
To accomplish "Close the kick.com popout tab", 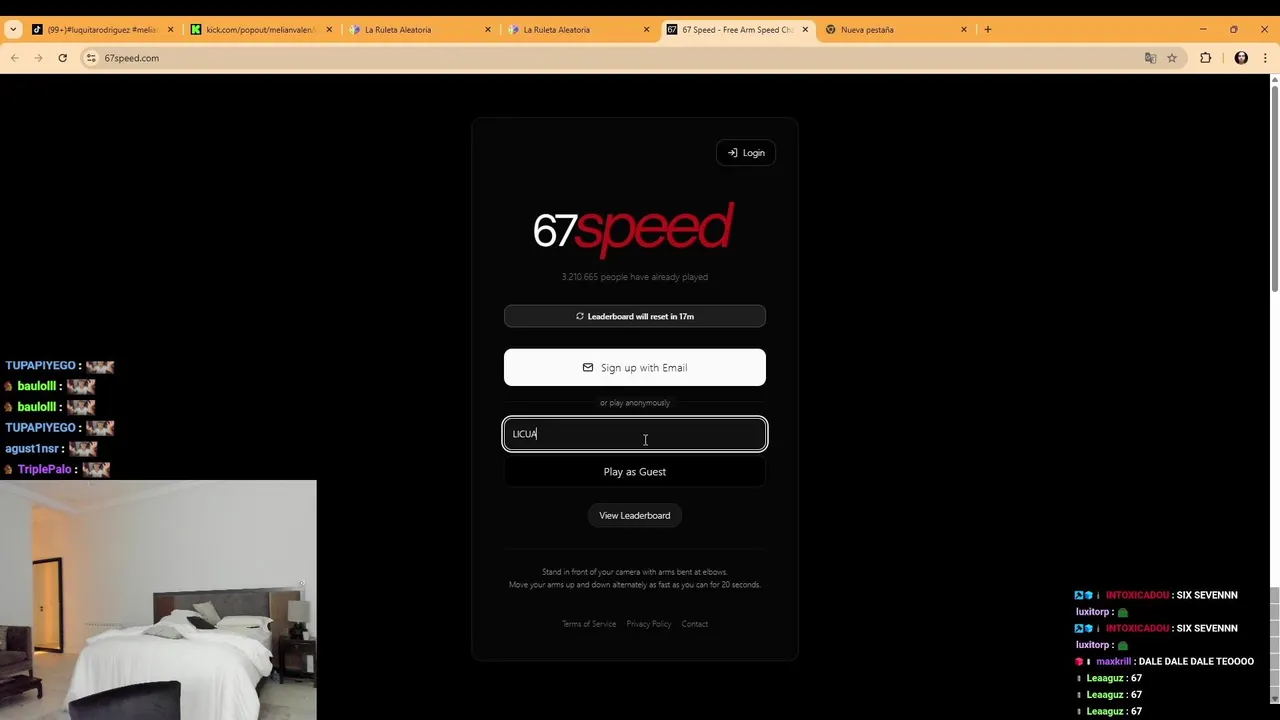I will click(329, 30).
